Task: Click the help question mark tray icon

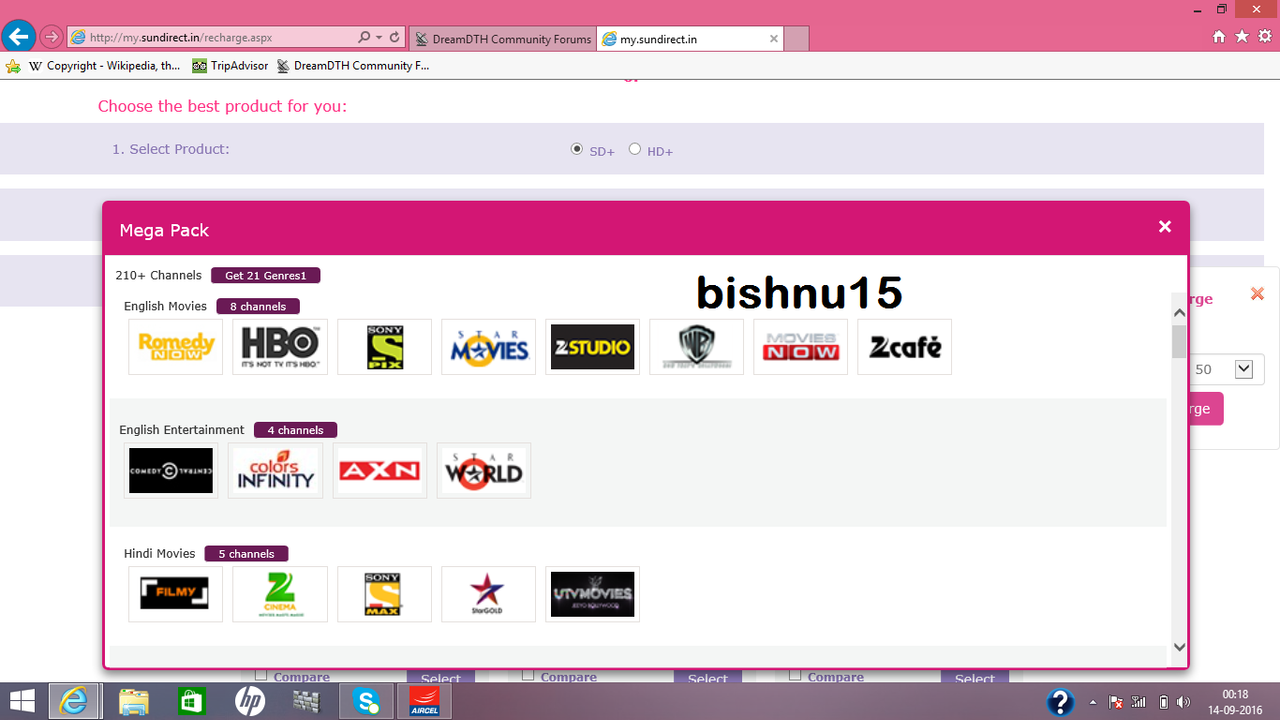Action: pos(1061,701)
